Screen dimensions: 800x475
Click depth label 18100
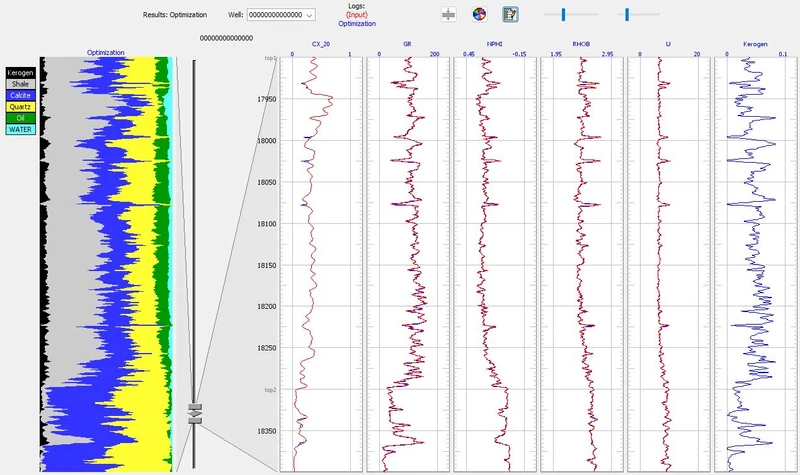tap(266, 224)
